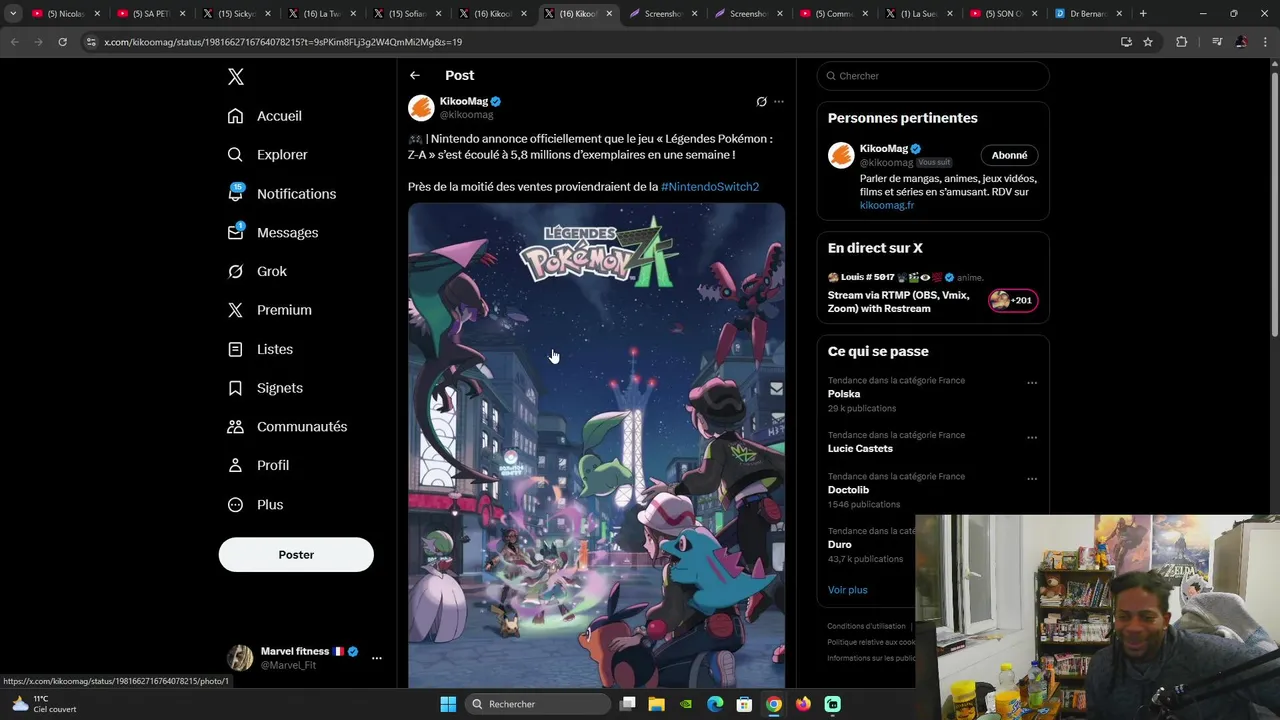
Task: Open the Accueil home icon
Action: click(235, 116)
